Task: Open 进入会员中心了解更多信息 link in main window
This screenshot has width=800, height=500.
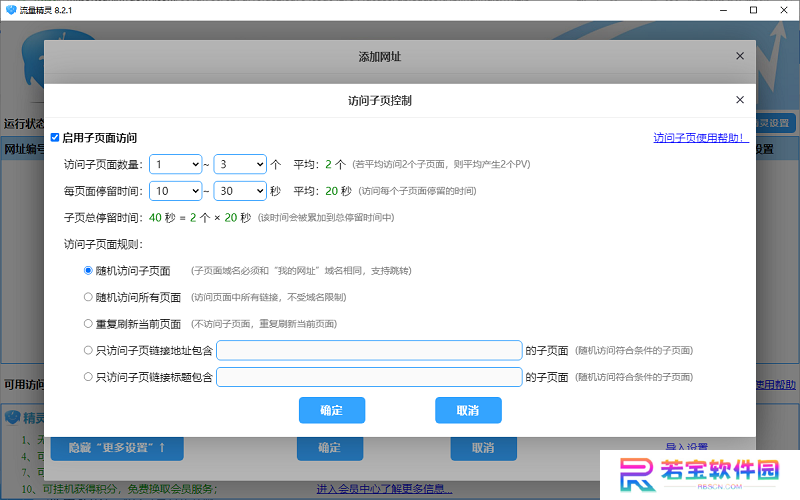Action: (384, 489)
